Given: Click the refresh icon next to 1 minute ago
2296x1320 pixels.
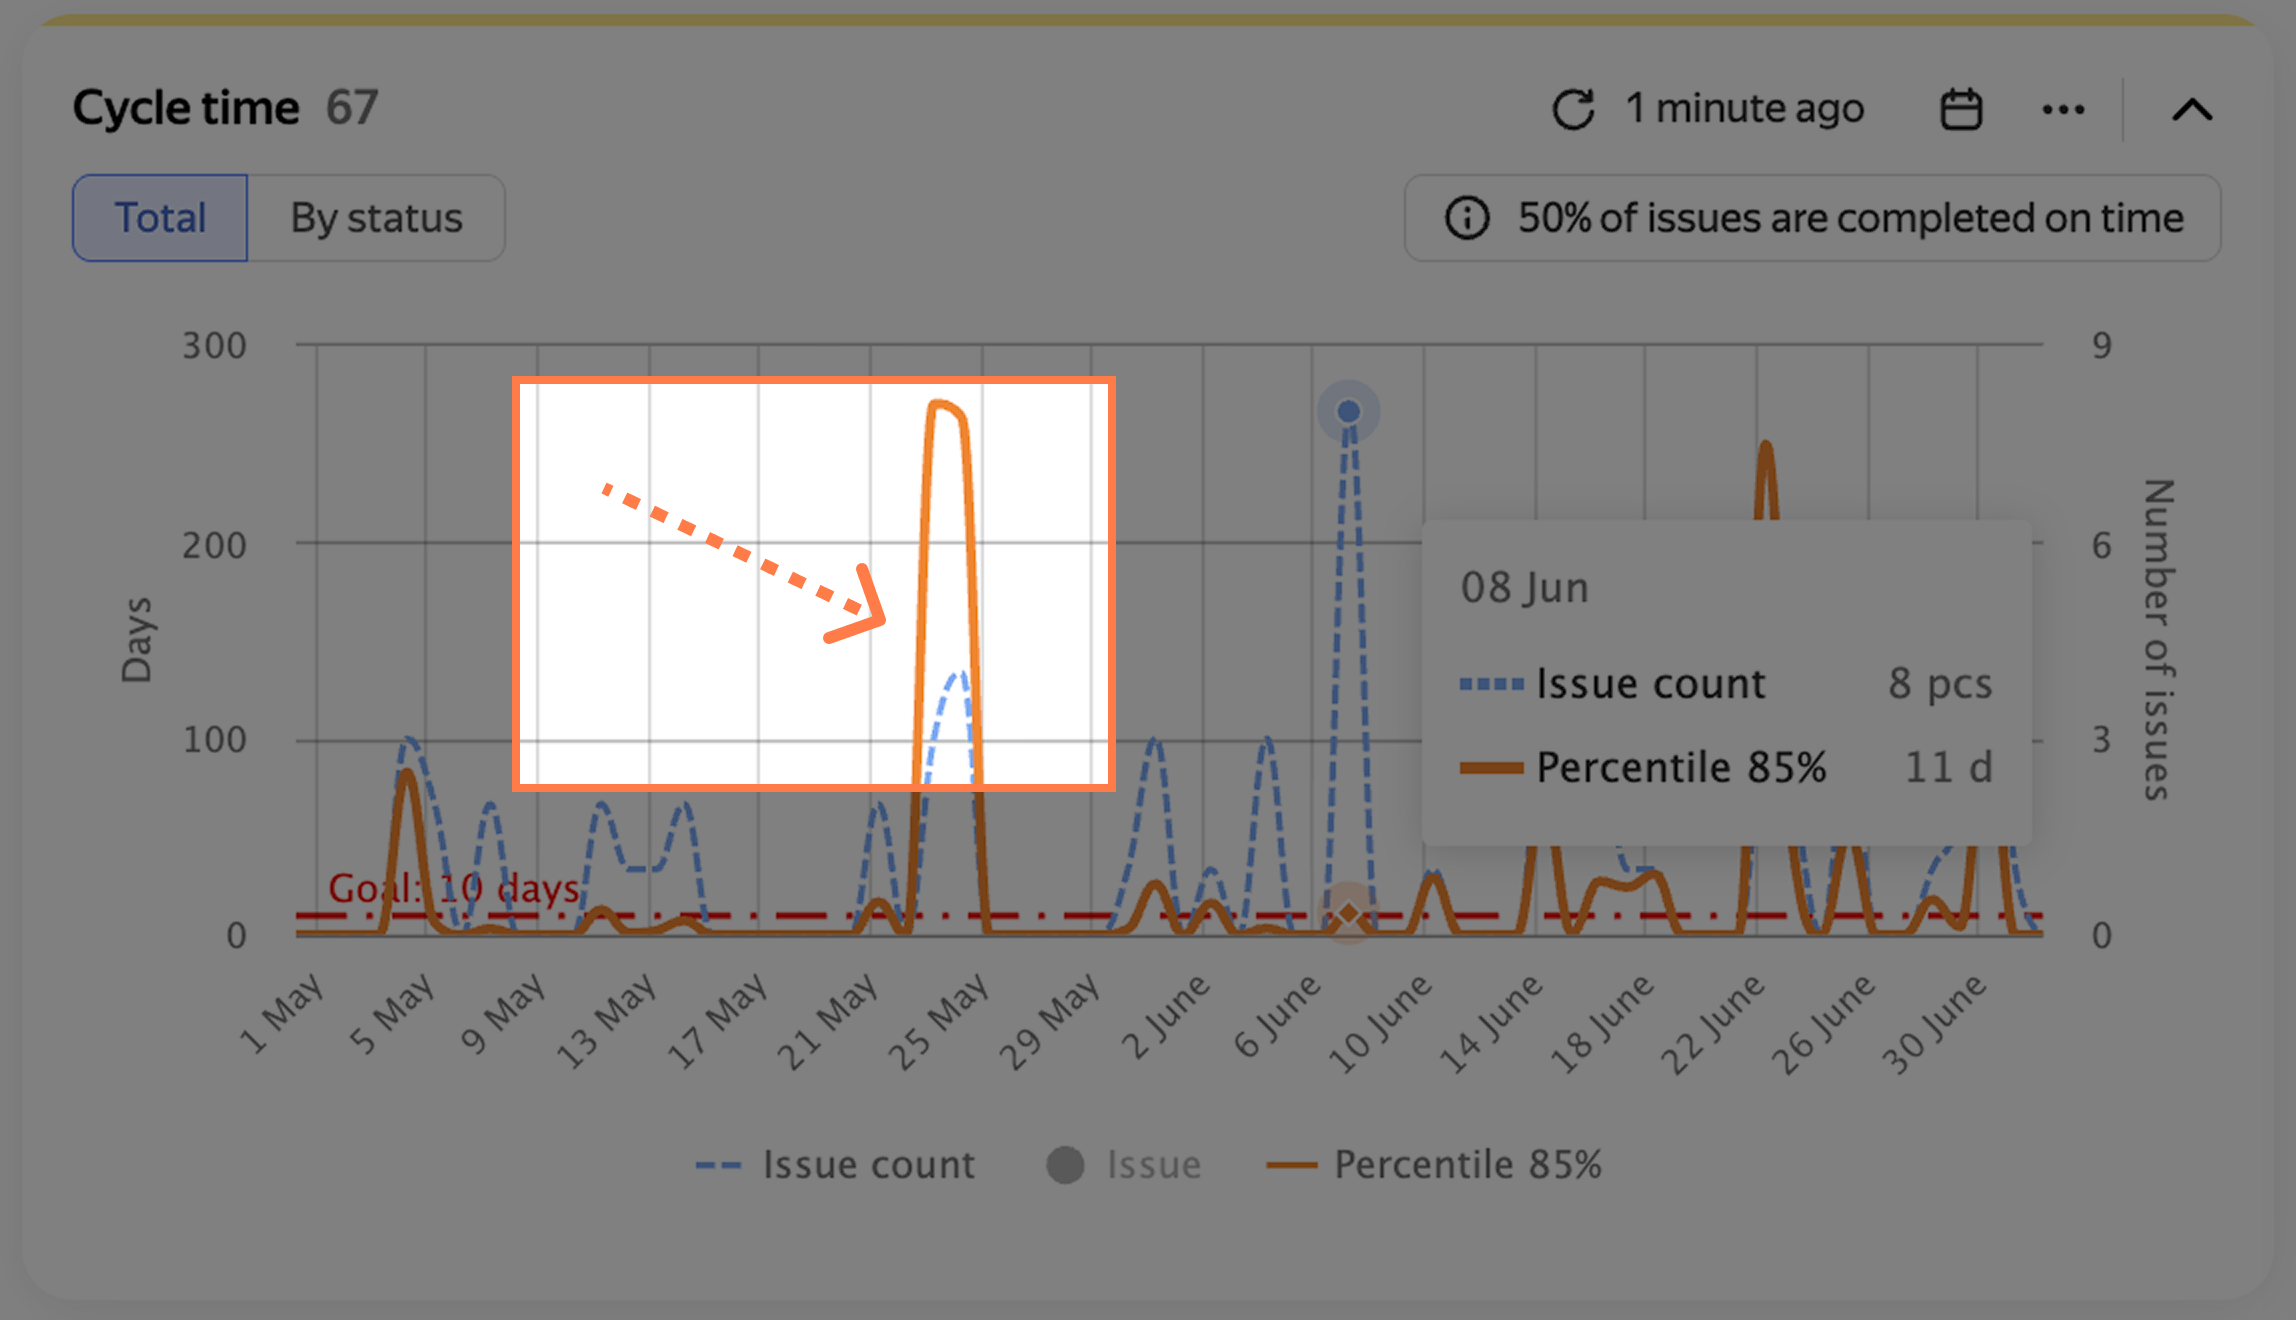Looking at the screenshot, I should (x=1573, y=109).
